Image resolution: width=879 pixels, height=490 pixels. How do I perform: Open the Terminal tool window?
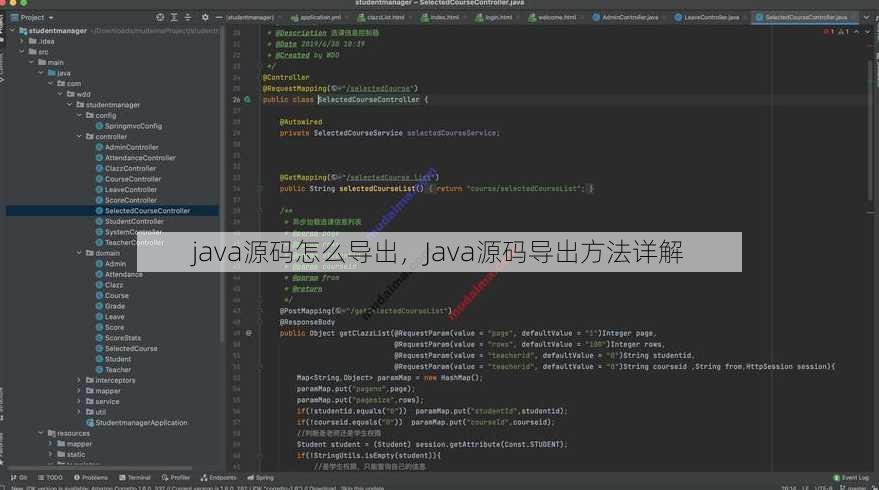[135, 478]
